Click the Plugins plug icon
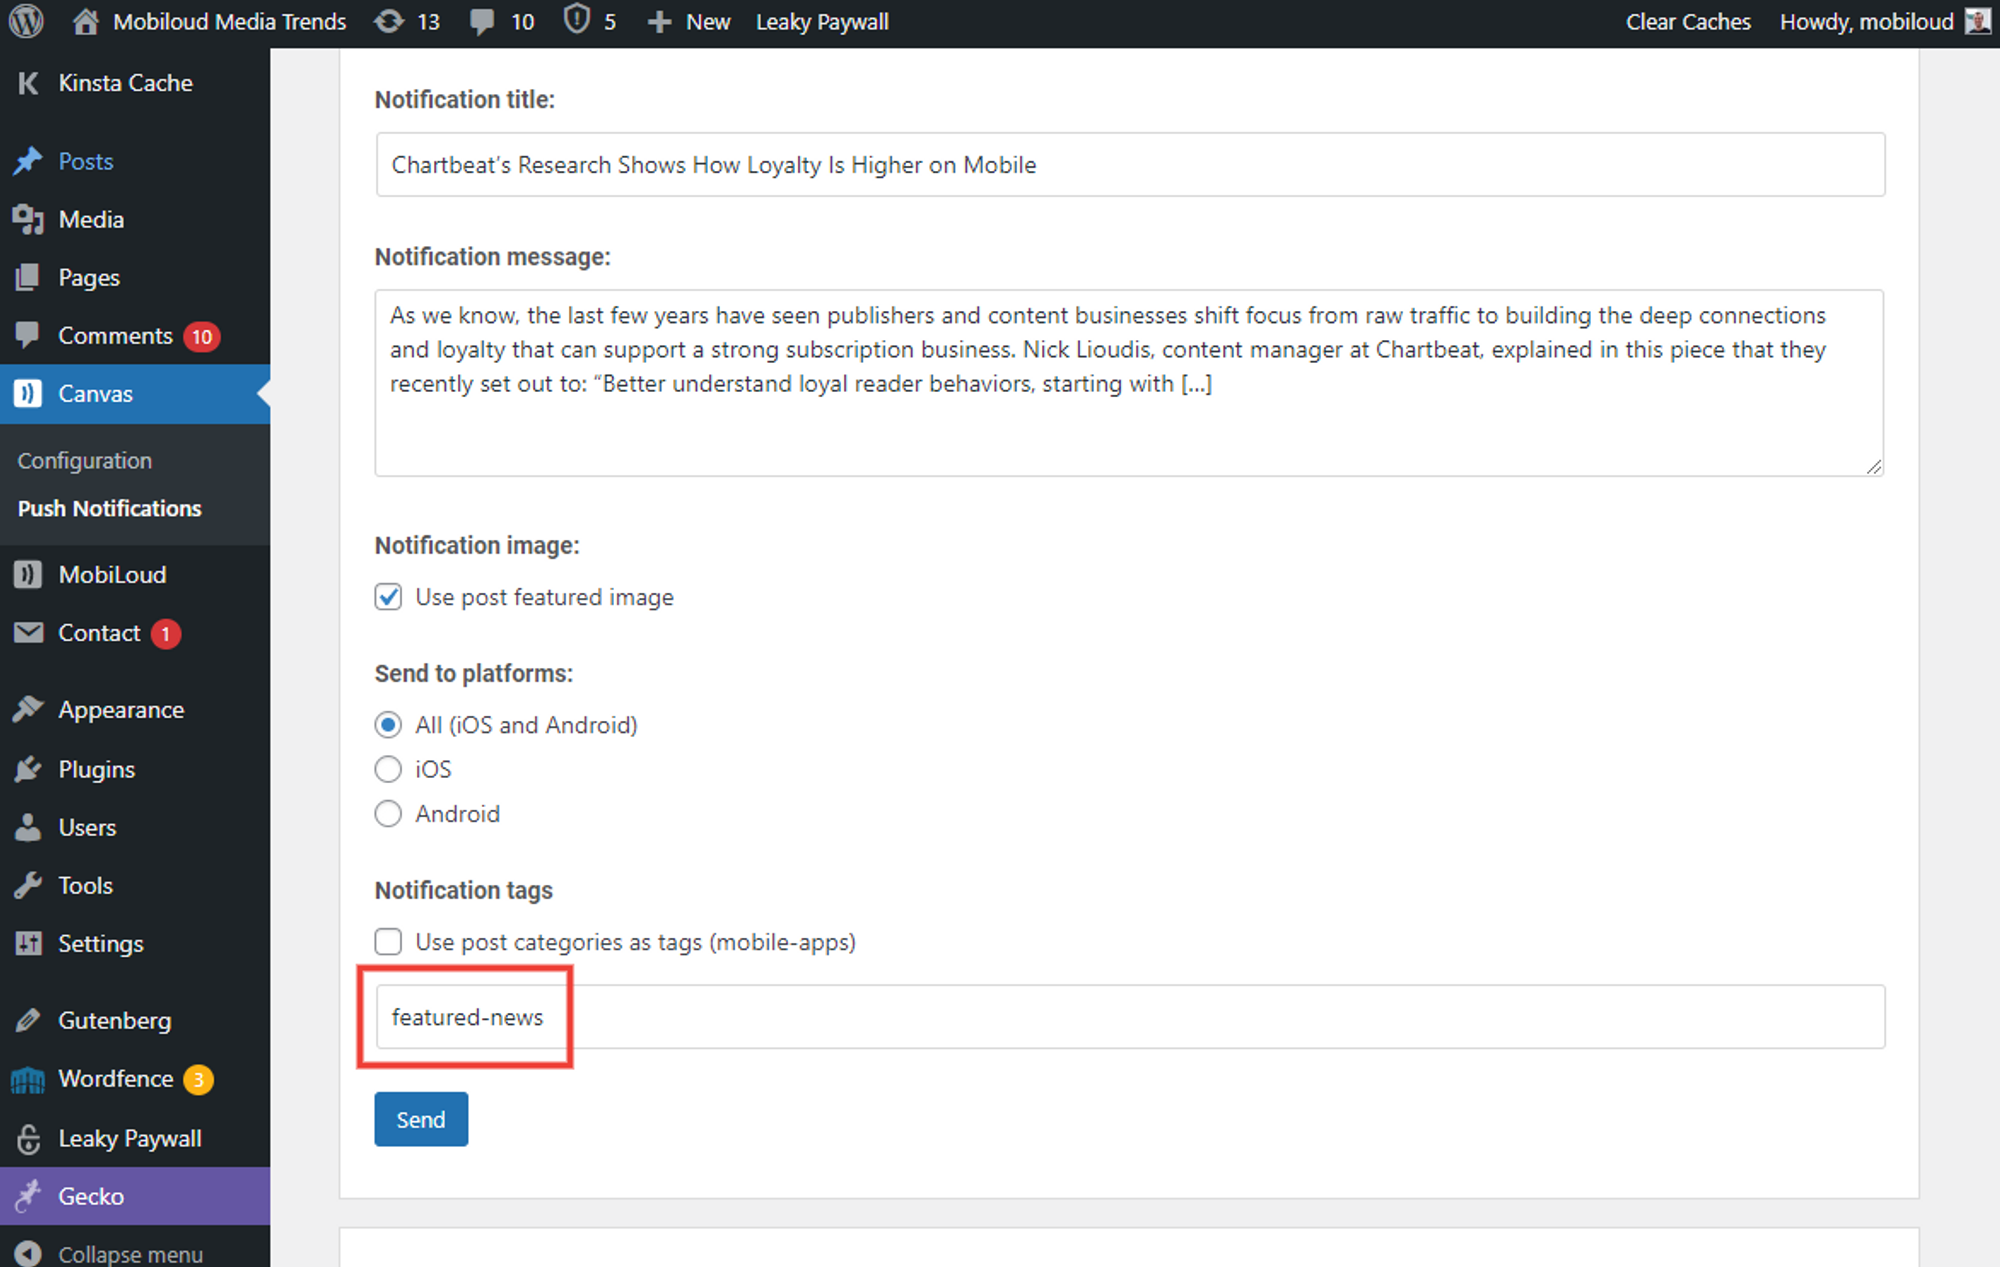The width and height of the screenshot is (2000, 1267). click(28, 769)
